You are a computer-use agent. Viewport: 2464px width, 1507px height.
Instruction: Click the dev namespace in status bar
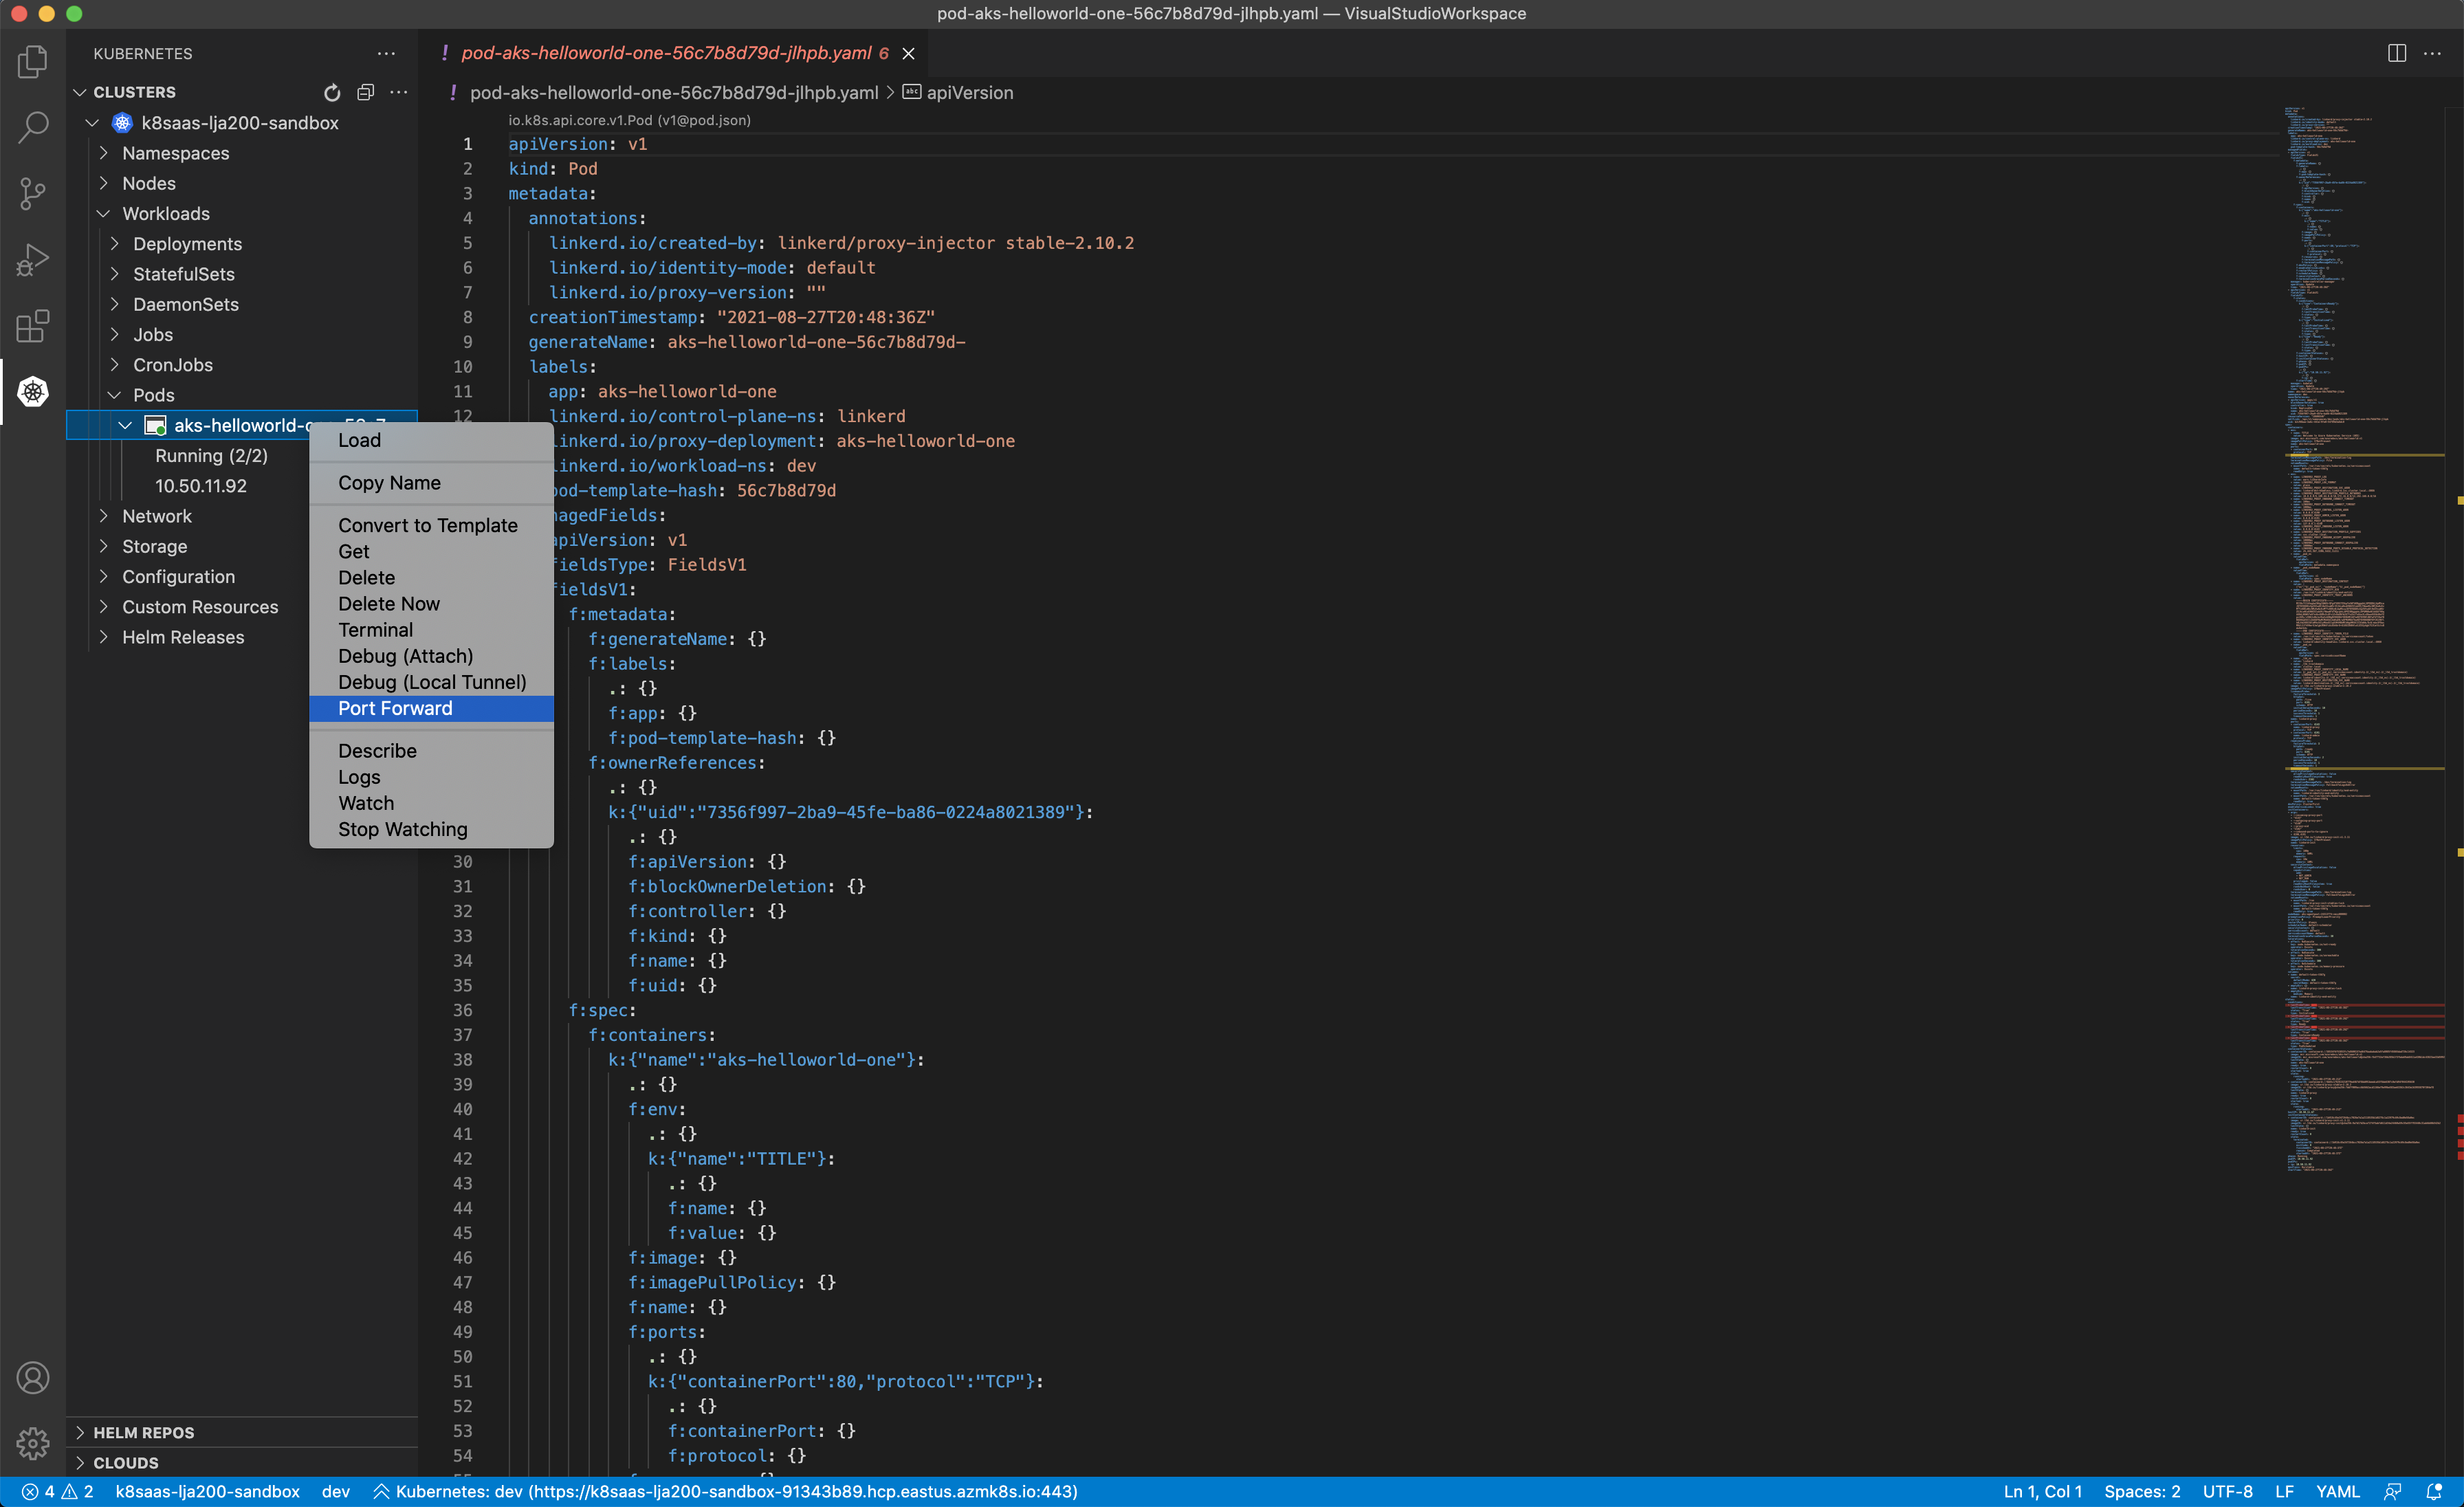pos(336,1491)
